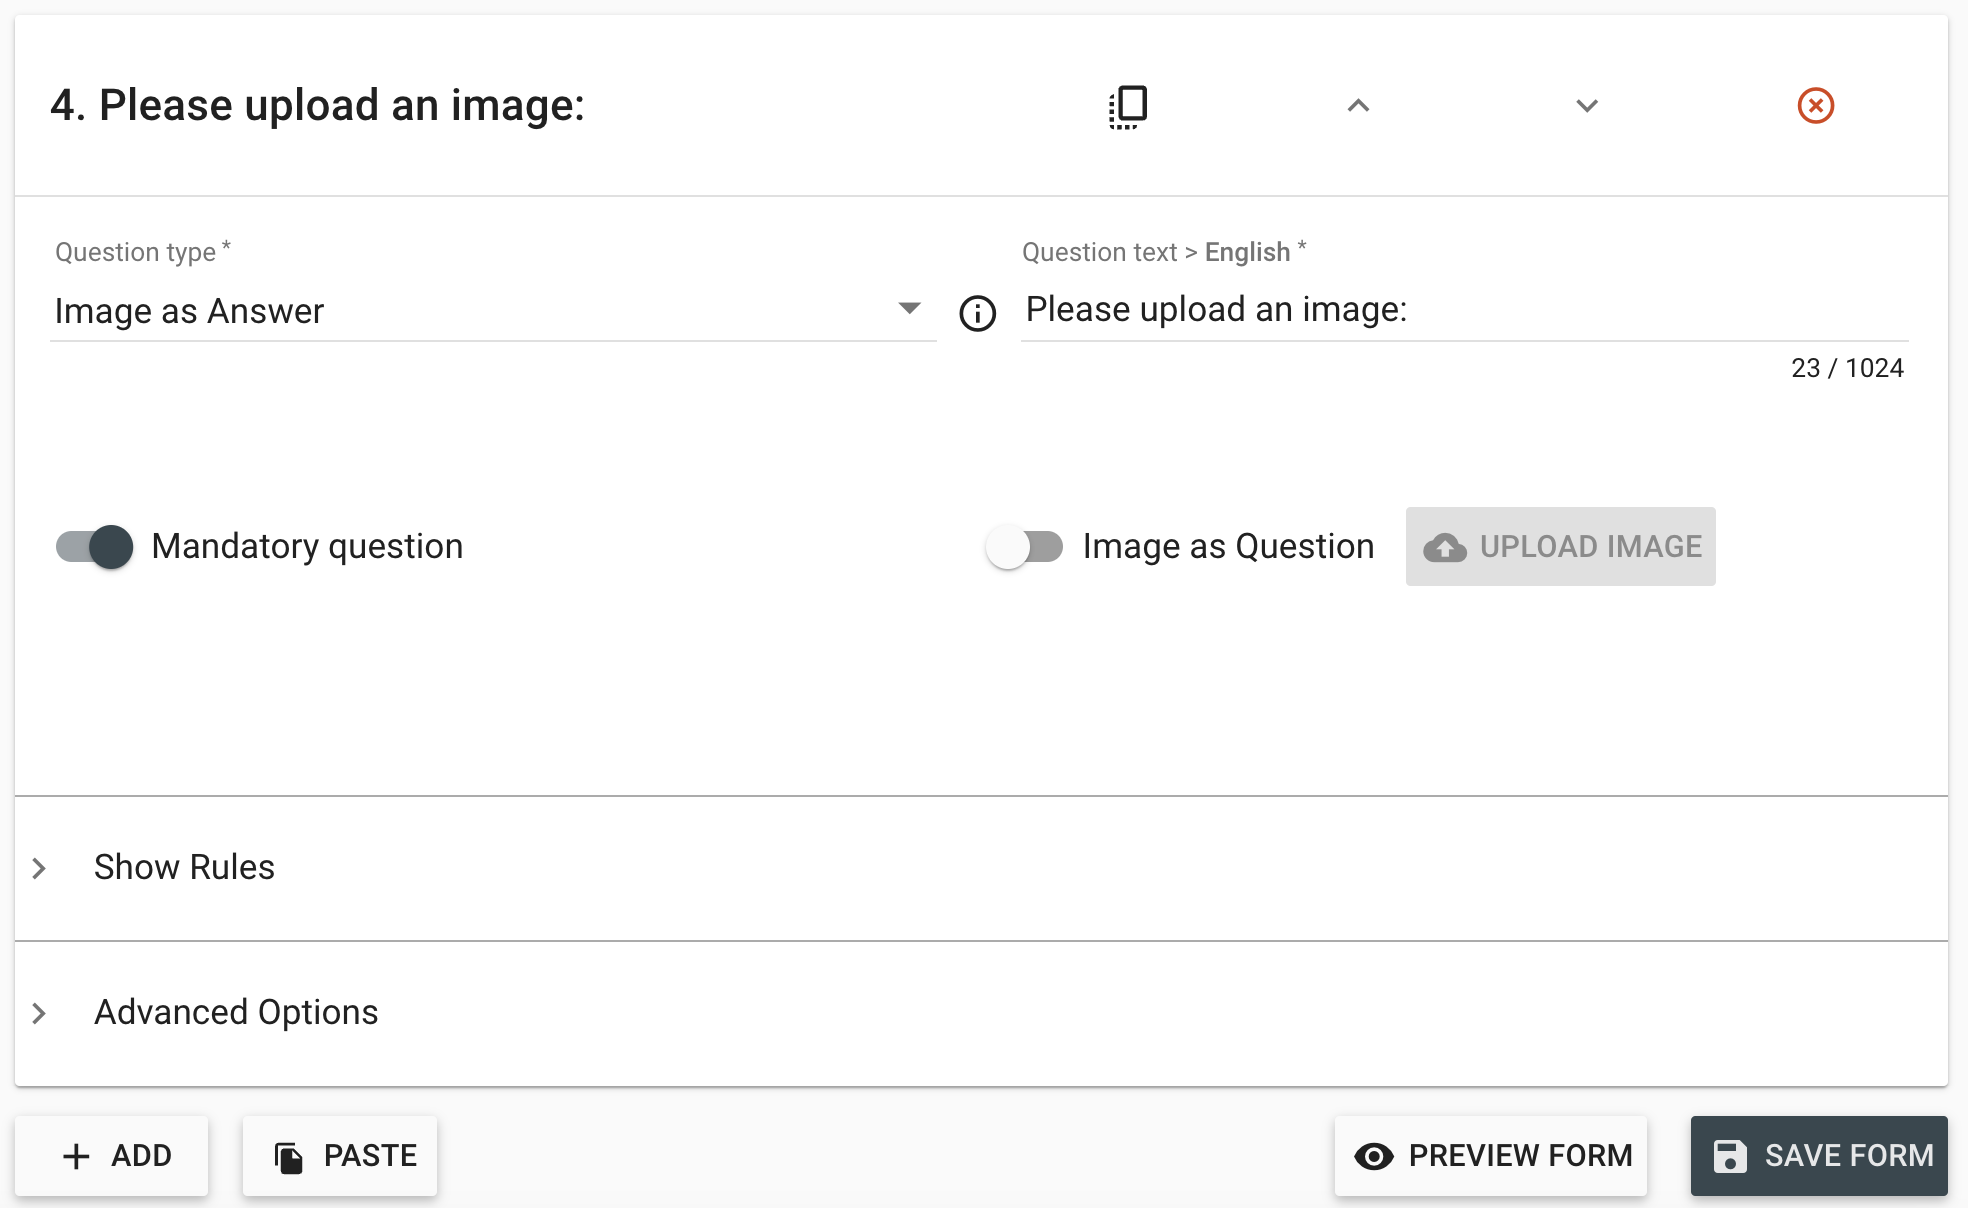Enable the Image as Question toggle

click(1024, 547)
